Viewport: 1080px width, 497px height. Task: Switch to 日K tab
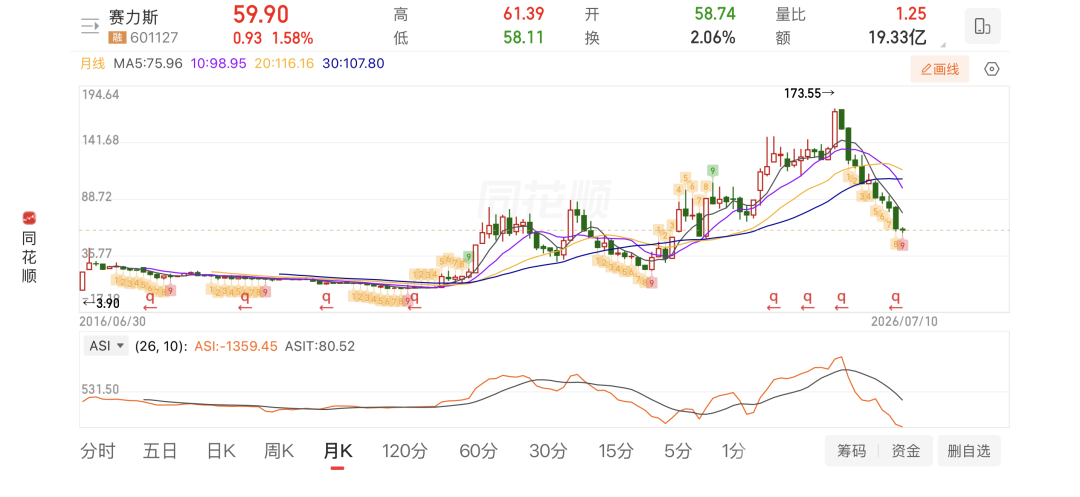221,451
